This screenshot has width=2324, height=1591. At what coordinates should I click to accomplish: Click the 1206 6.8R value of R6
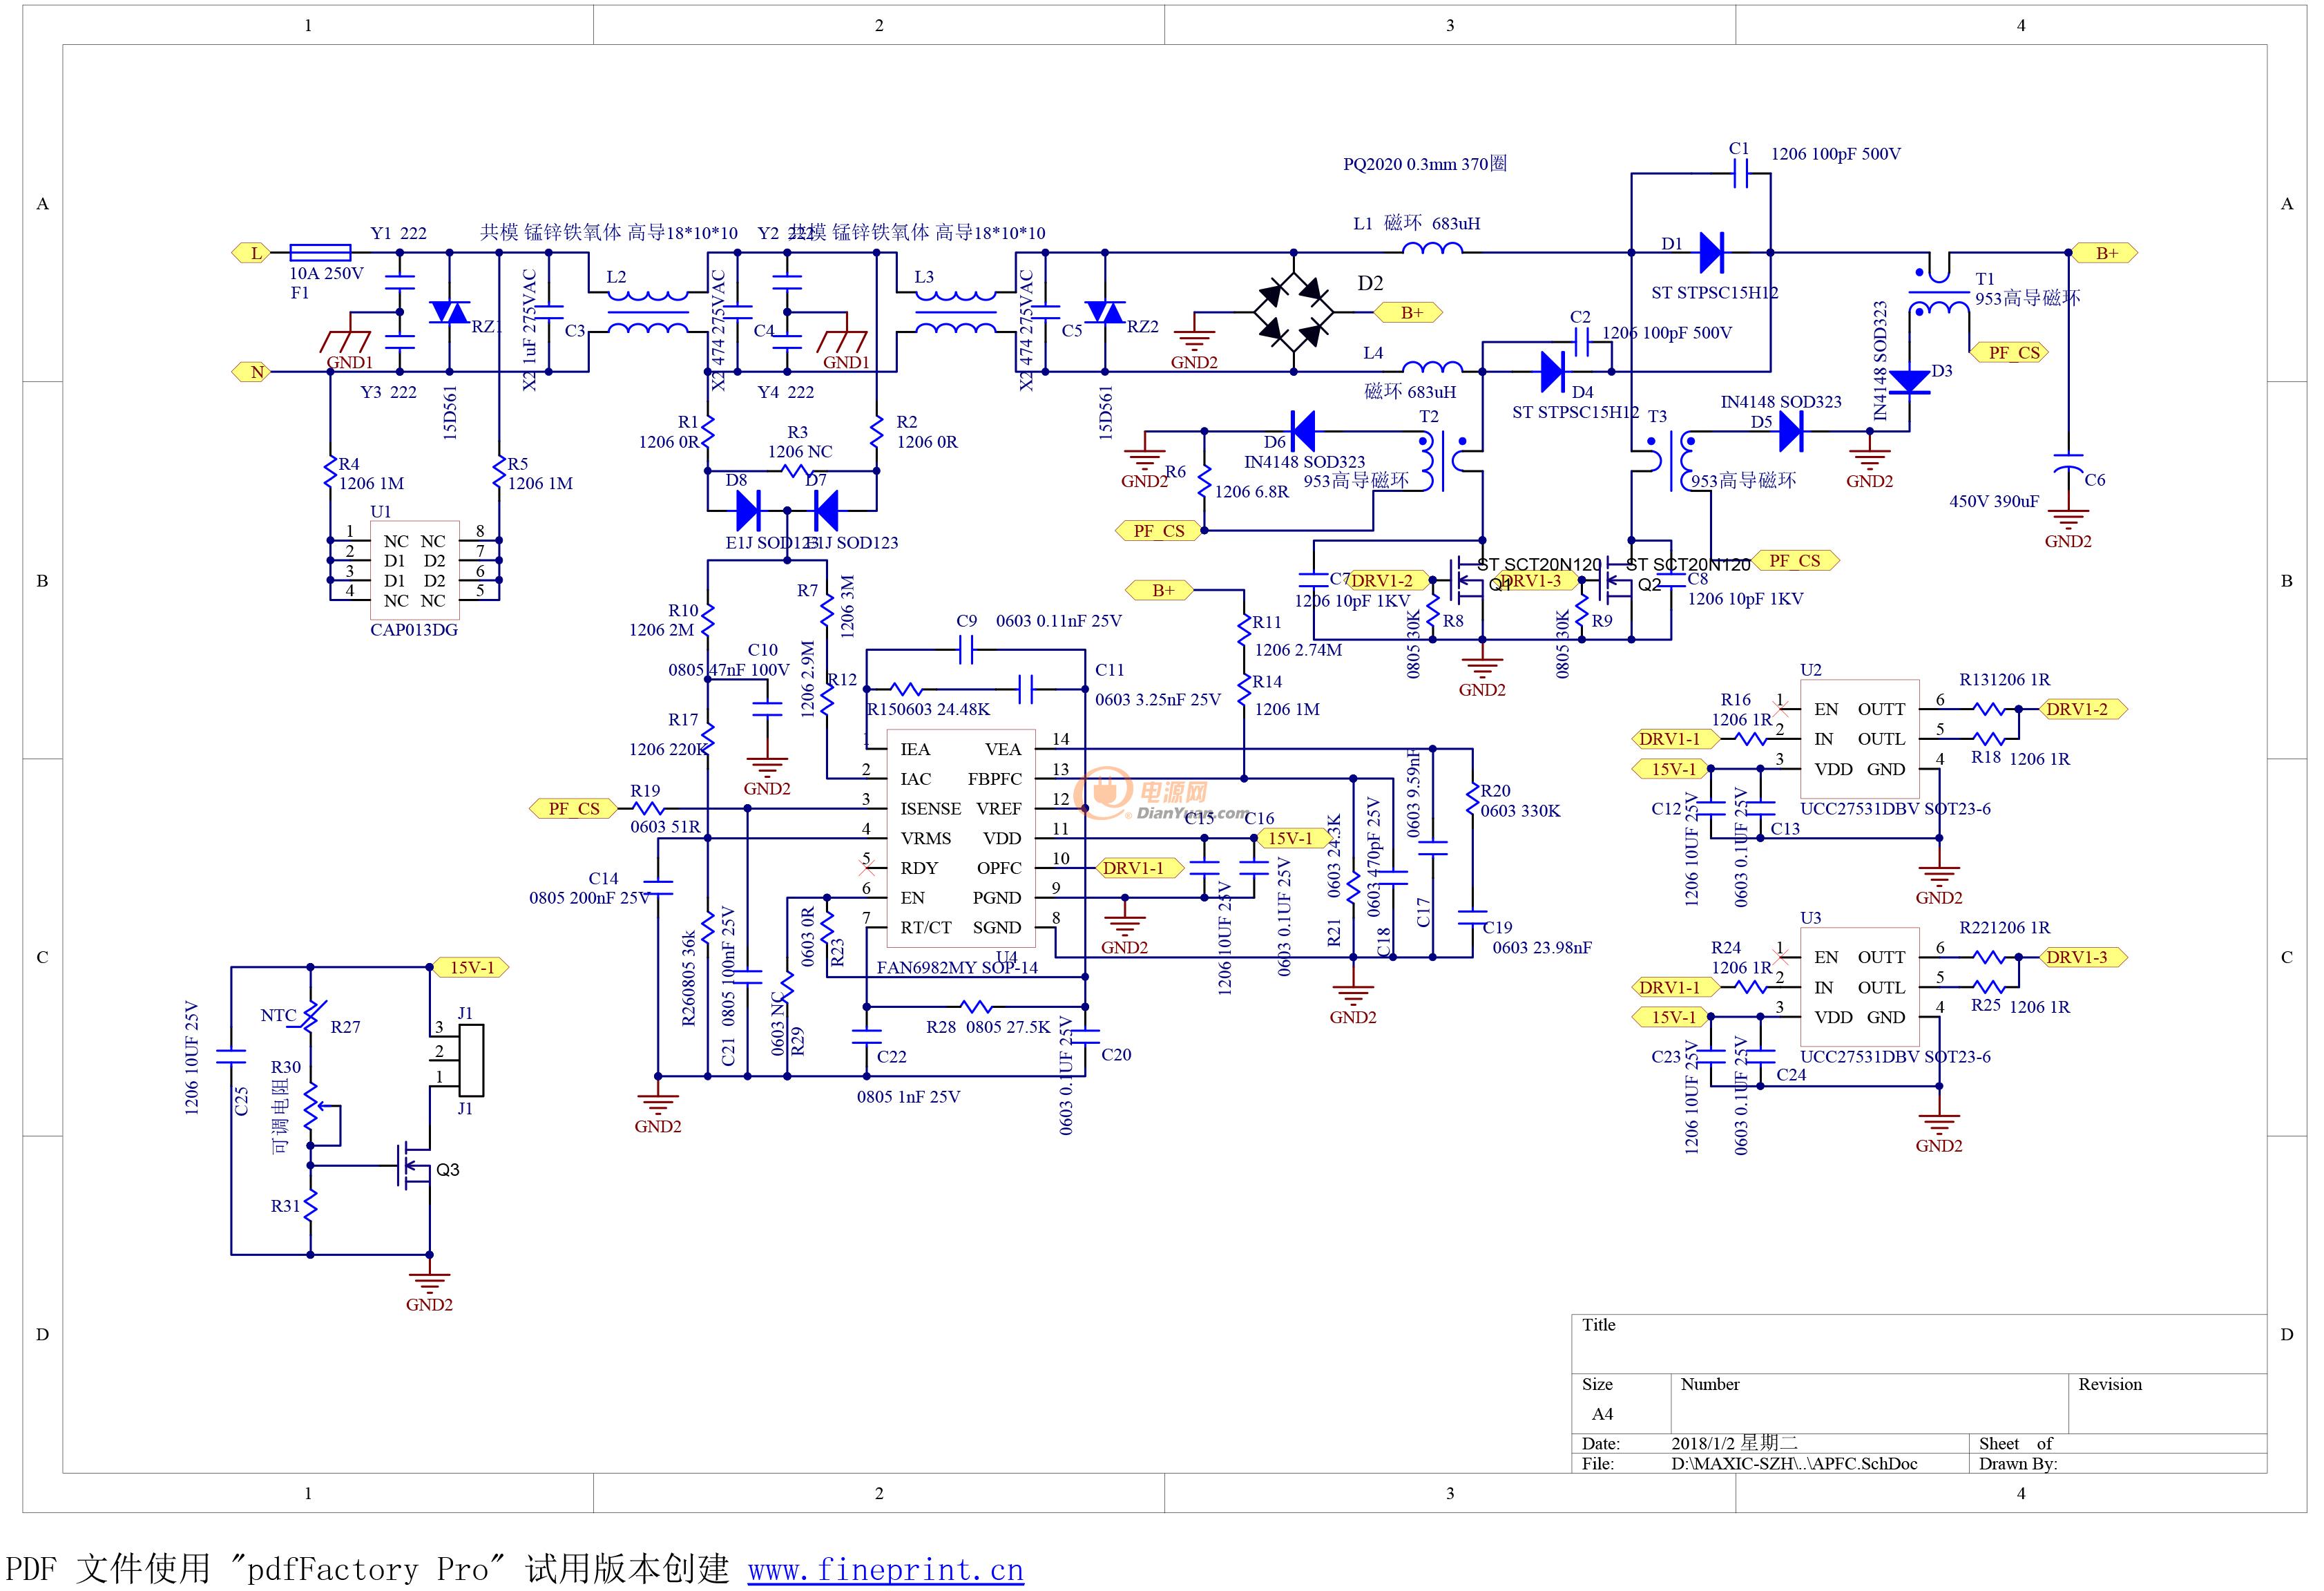(x=1251, y=491)
